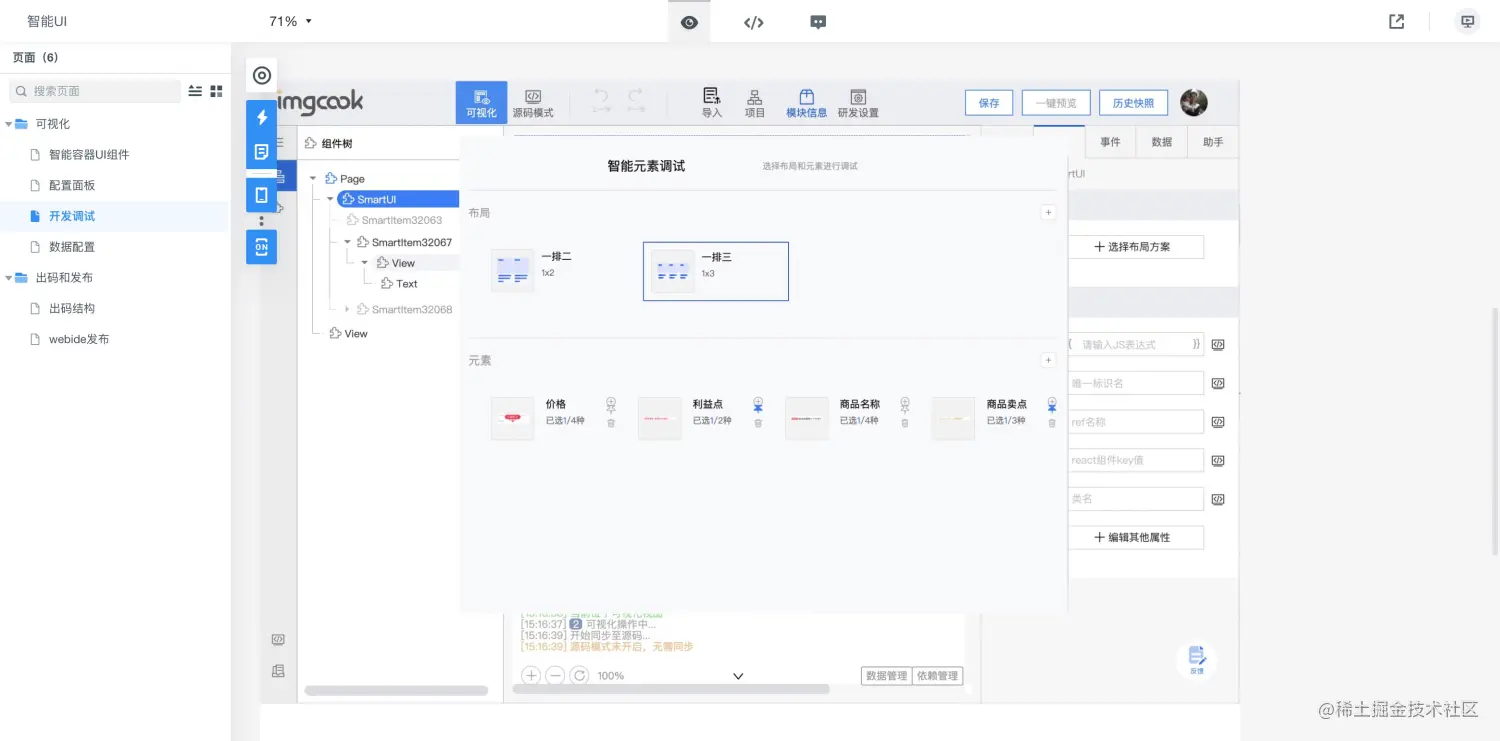Click the 保存 save button
The height and width of the screenshot is (741, 1500).
tap(988, 102)
